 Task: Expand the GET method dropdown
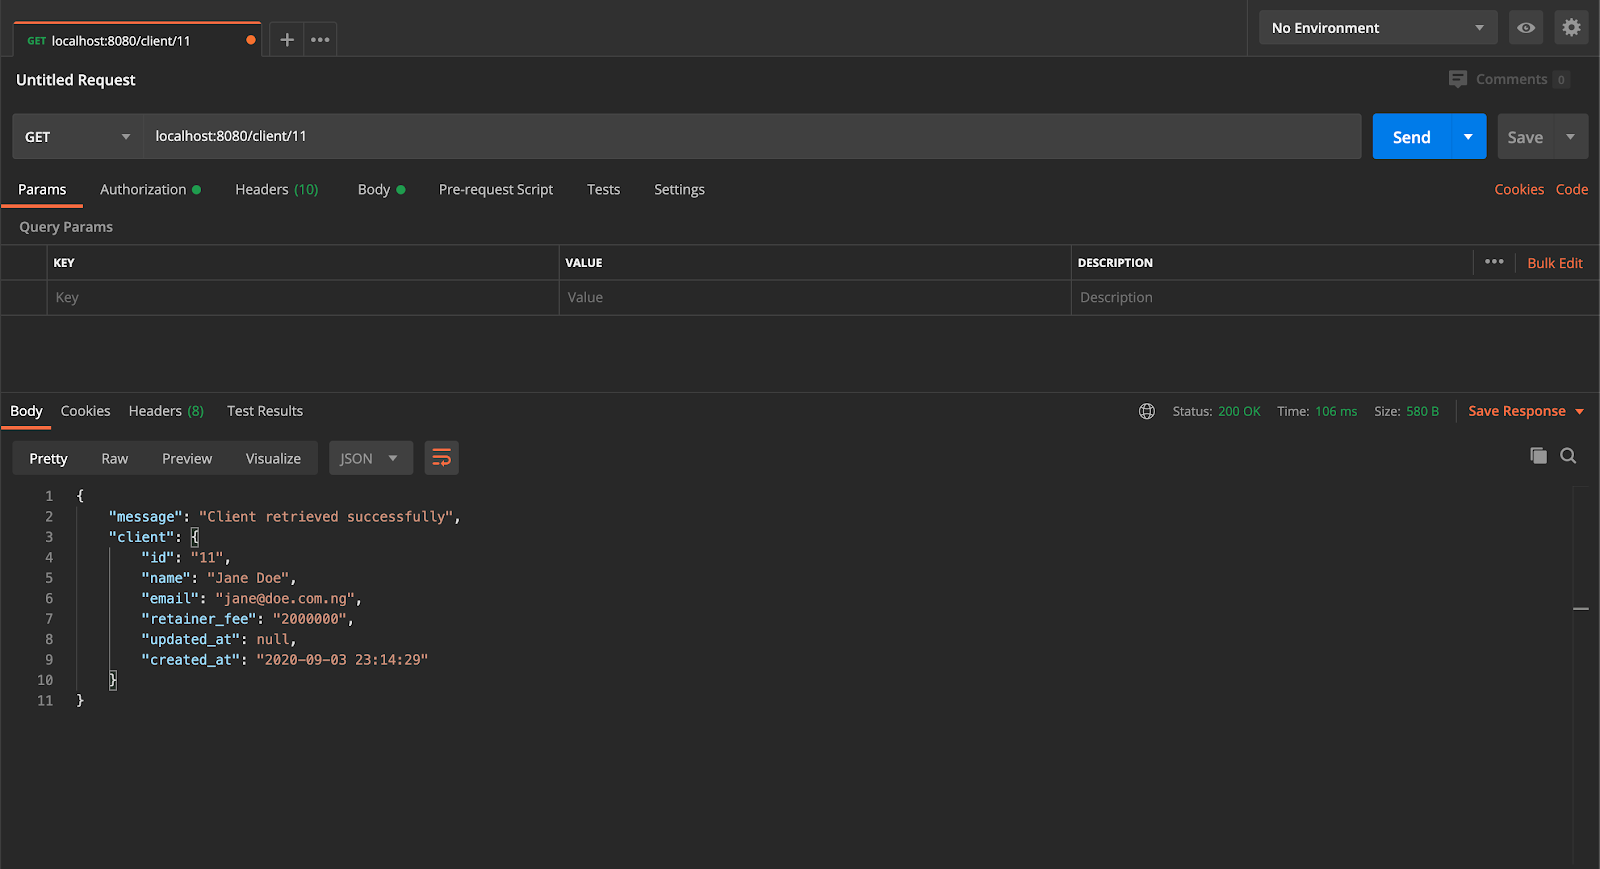(77, 137)
